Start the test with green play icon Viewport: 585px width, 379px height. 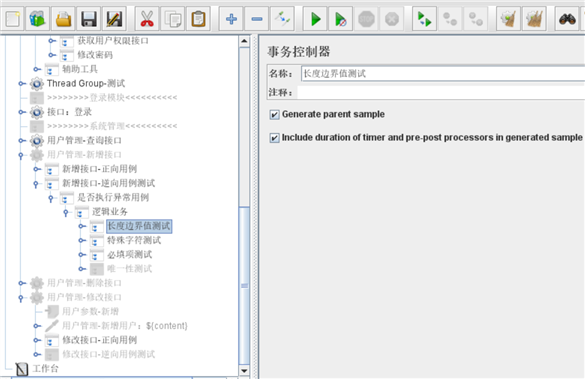315,19
